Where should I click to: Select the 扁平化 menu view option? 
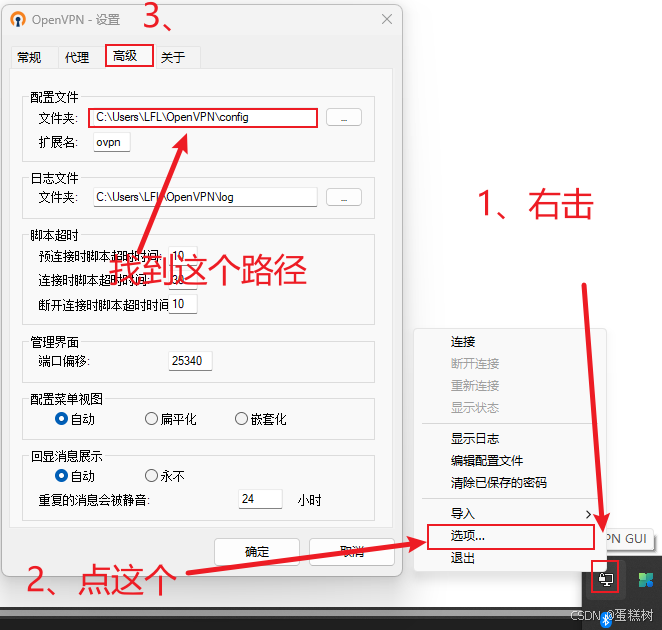[170, 419]
